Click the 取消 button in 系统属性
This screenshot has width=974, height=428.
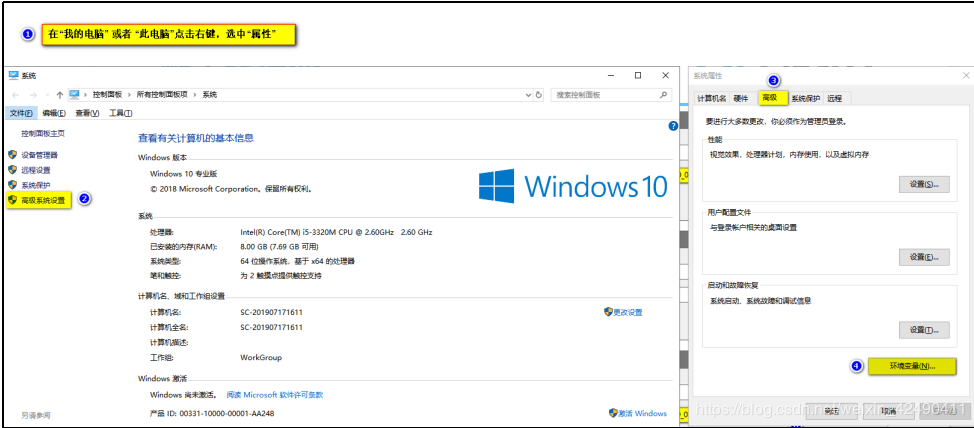click(x=888, y=411)
